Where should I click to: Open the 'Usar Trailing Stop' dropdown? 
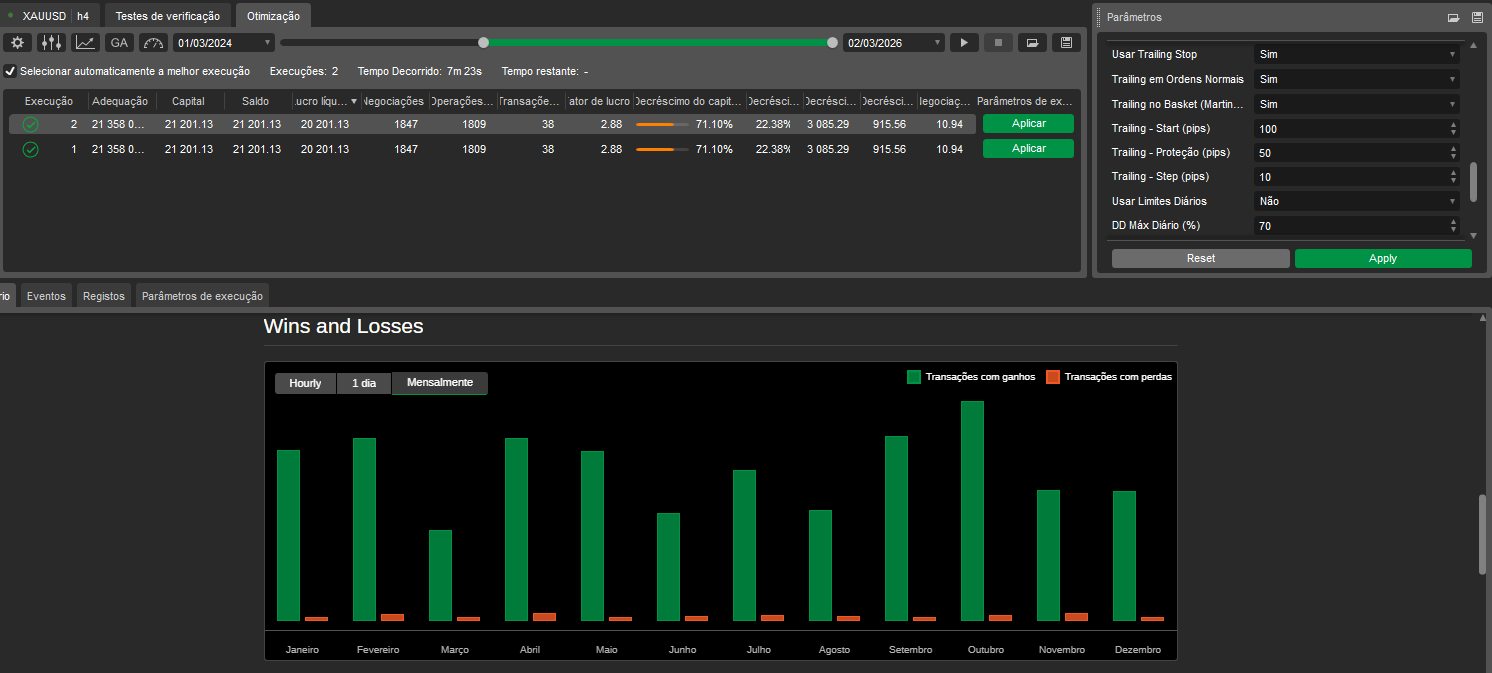1356,54
